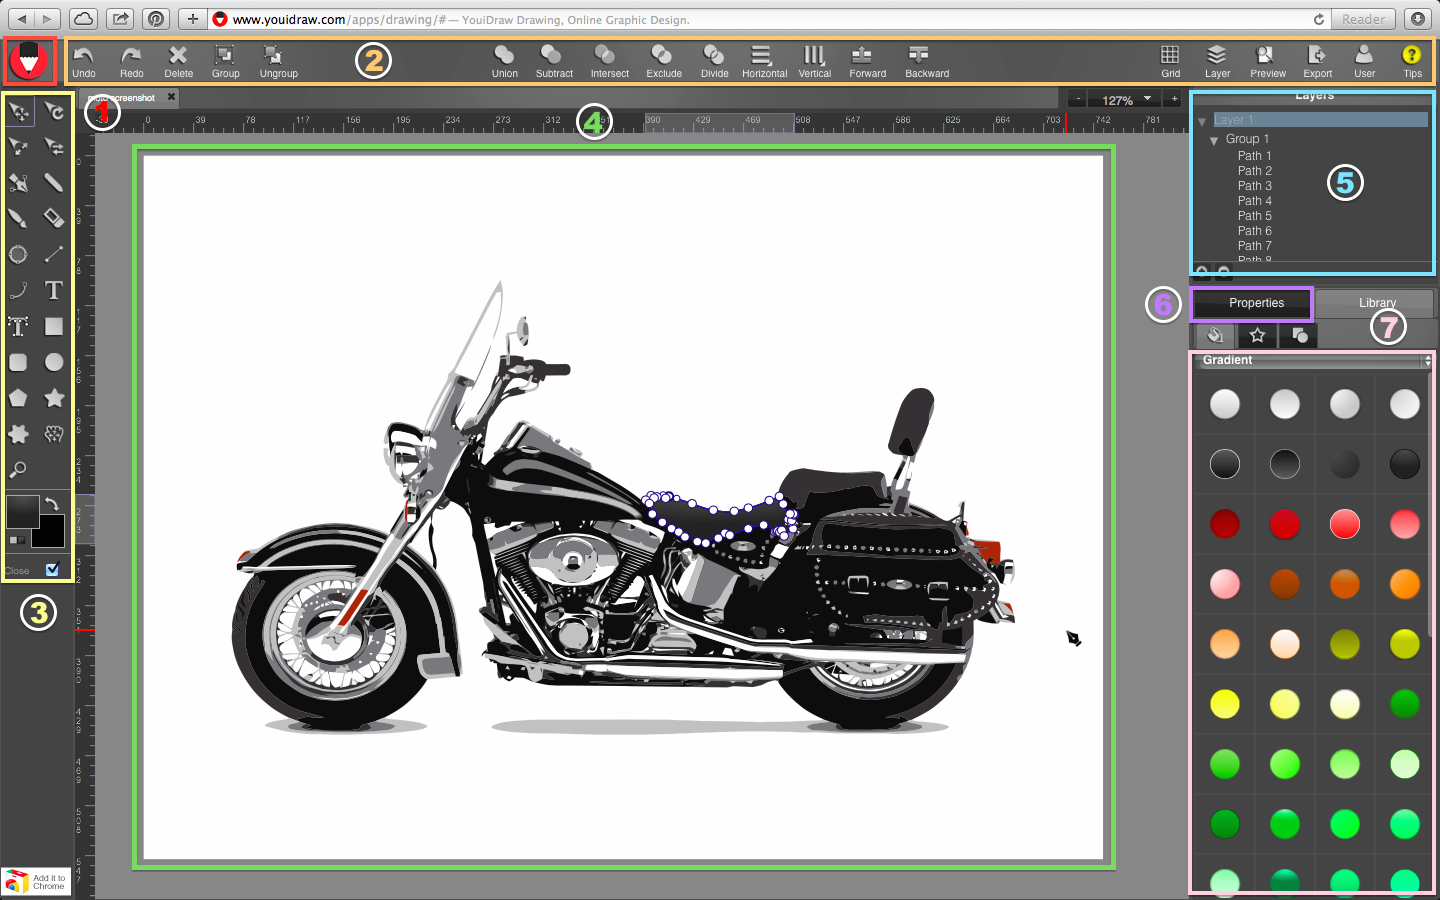Image resolution: width=1440 pixels, height=900 pixels.
Task: Select Path 5 in the Layers panel
Action: click(x=1254, y=215)
